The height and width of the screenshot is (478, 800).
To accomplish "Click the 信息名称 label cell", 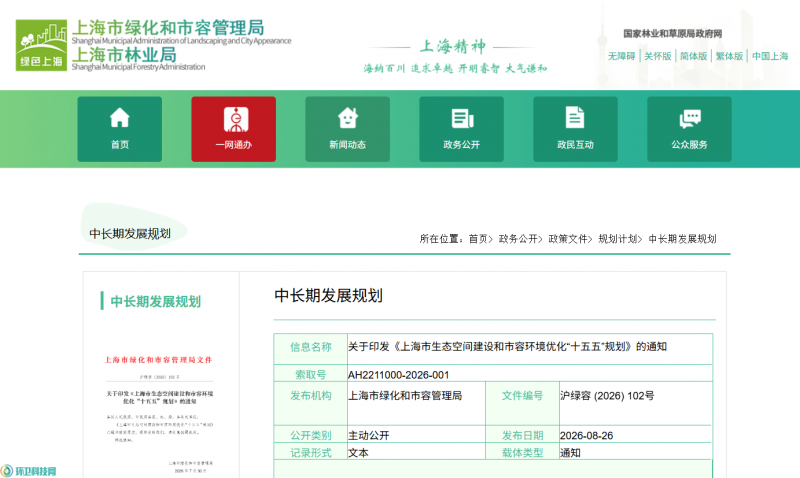I will (311, 347).
